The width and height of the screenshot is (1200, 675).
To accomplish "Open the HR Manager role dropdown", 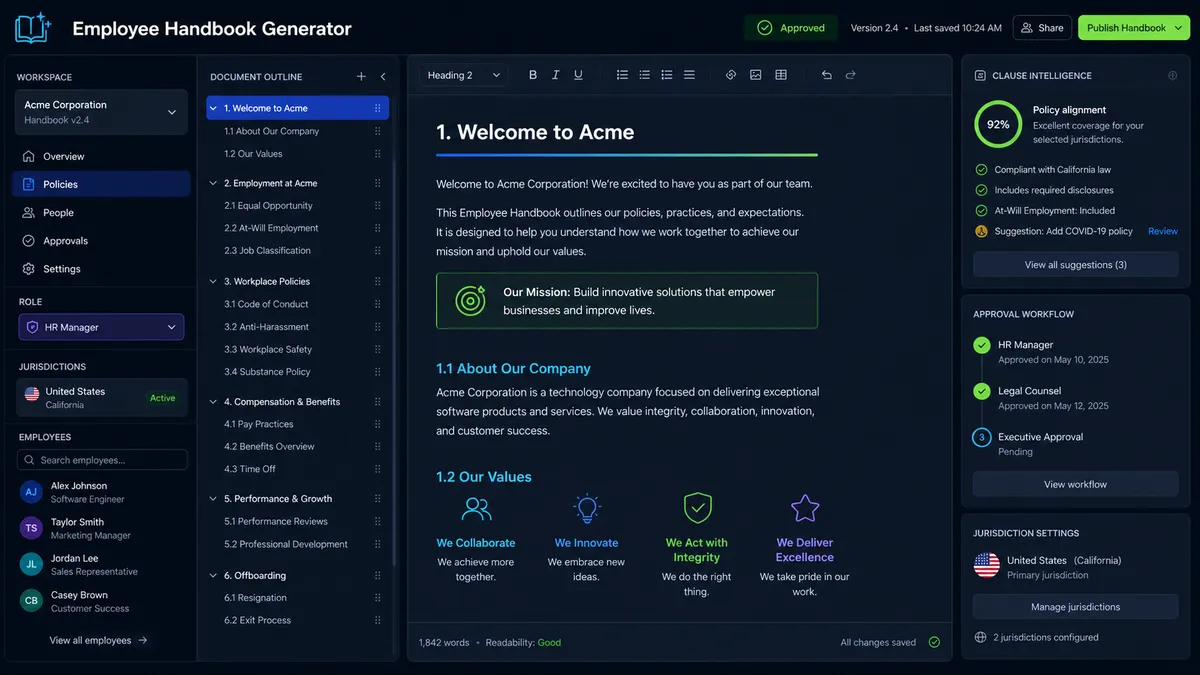I will point(101,327).
